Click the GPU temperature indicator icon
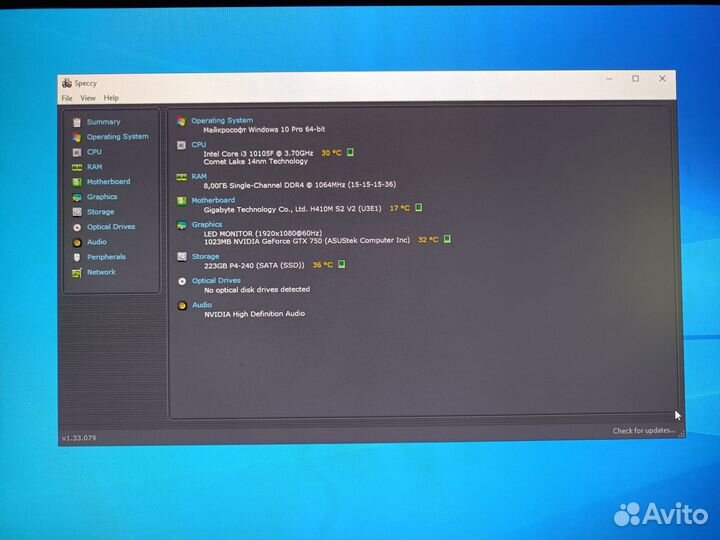This screenshot has width=720, height=540. (447, 239)
